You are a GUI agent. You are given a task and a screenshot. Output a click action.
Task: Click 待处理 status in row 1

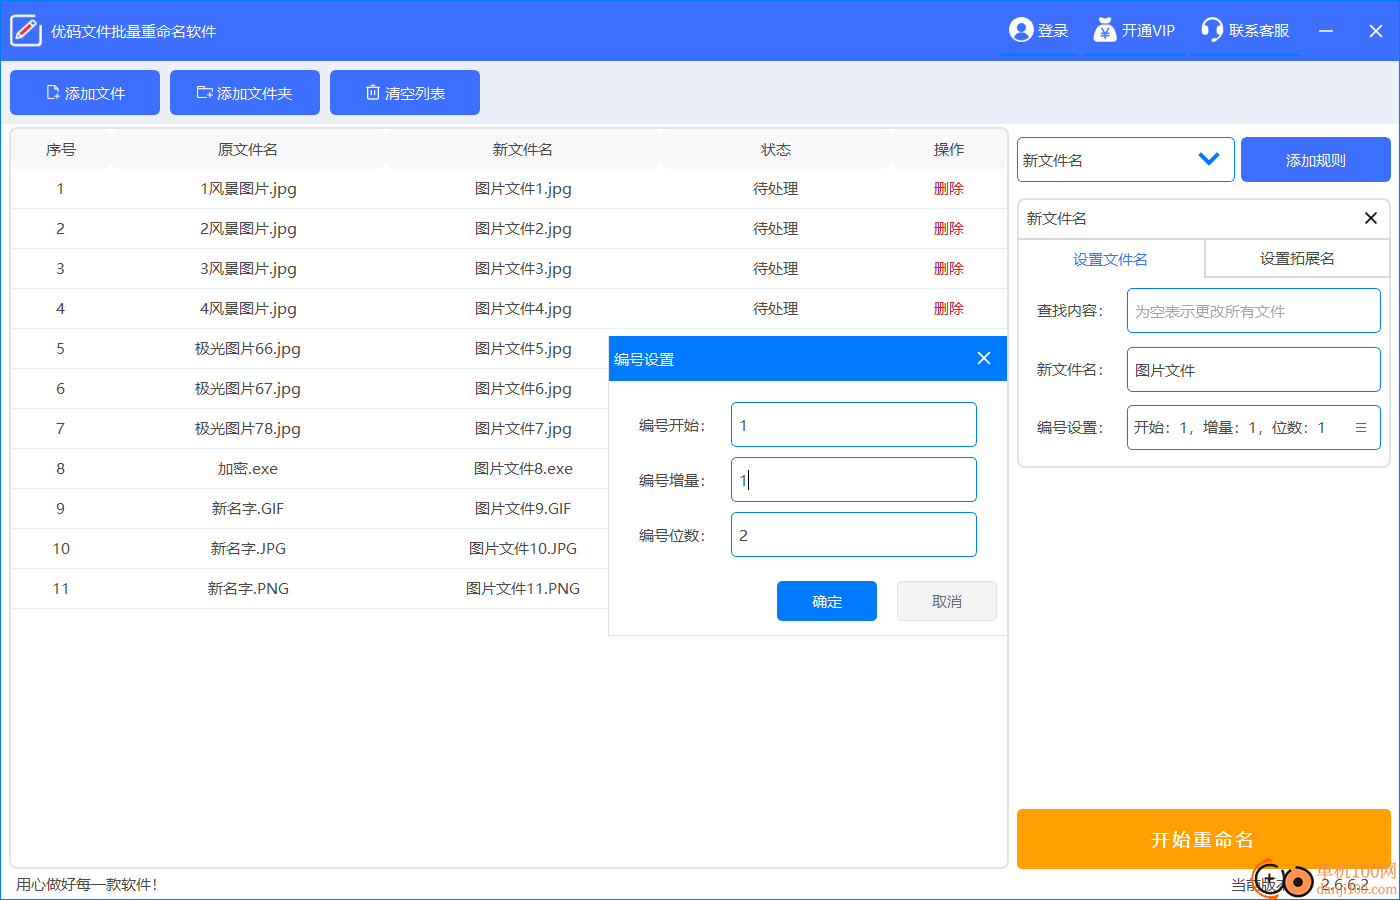point(776,189)
